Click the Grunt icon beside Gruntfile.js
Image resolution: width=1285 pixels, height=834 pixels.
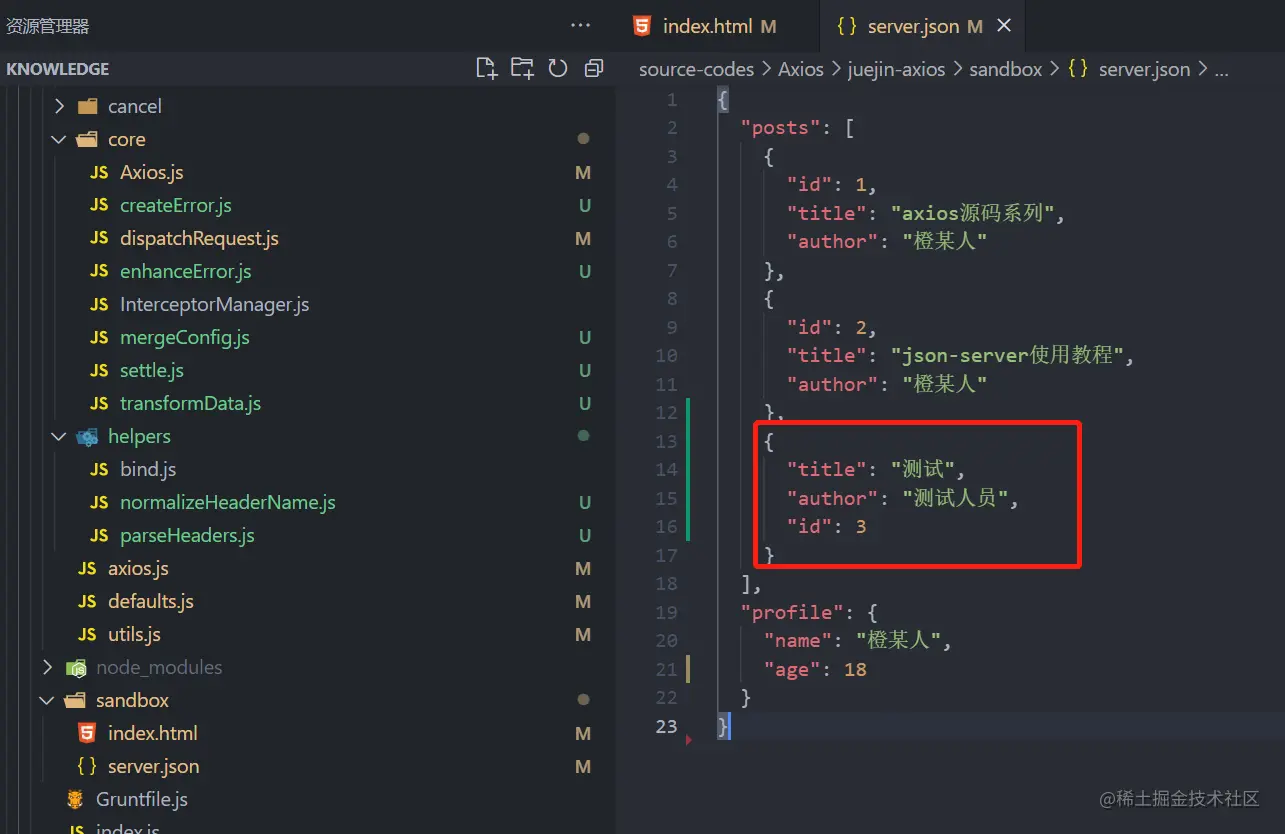tap(76, 799)
